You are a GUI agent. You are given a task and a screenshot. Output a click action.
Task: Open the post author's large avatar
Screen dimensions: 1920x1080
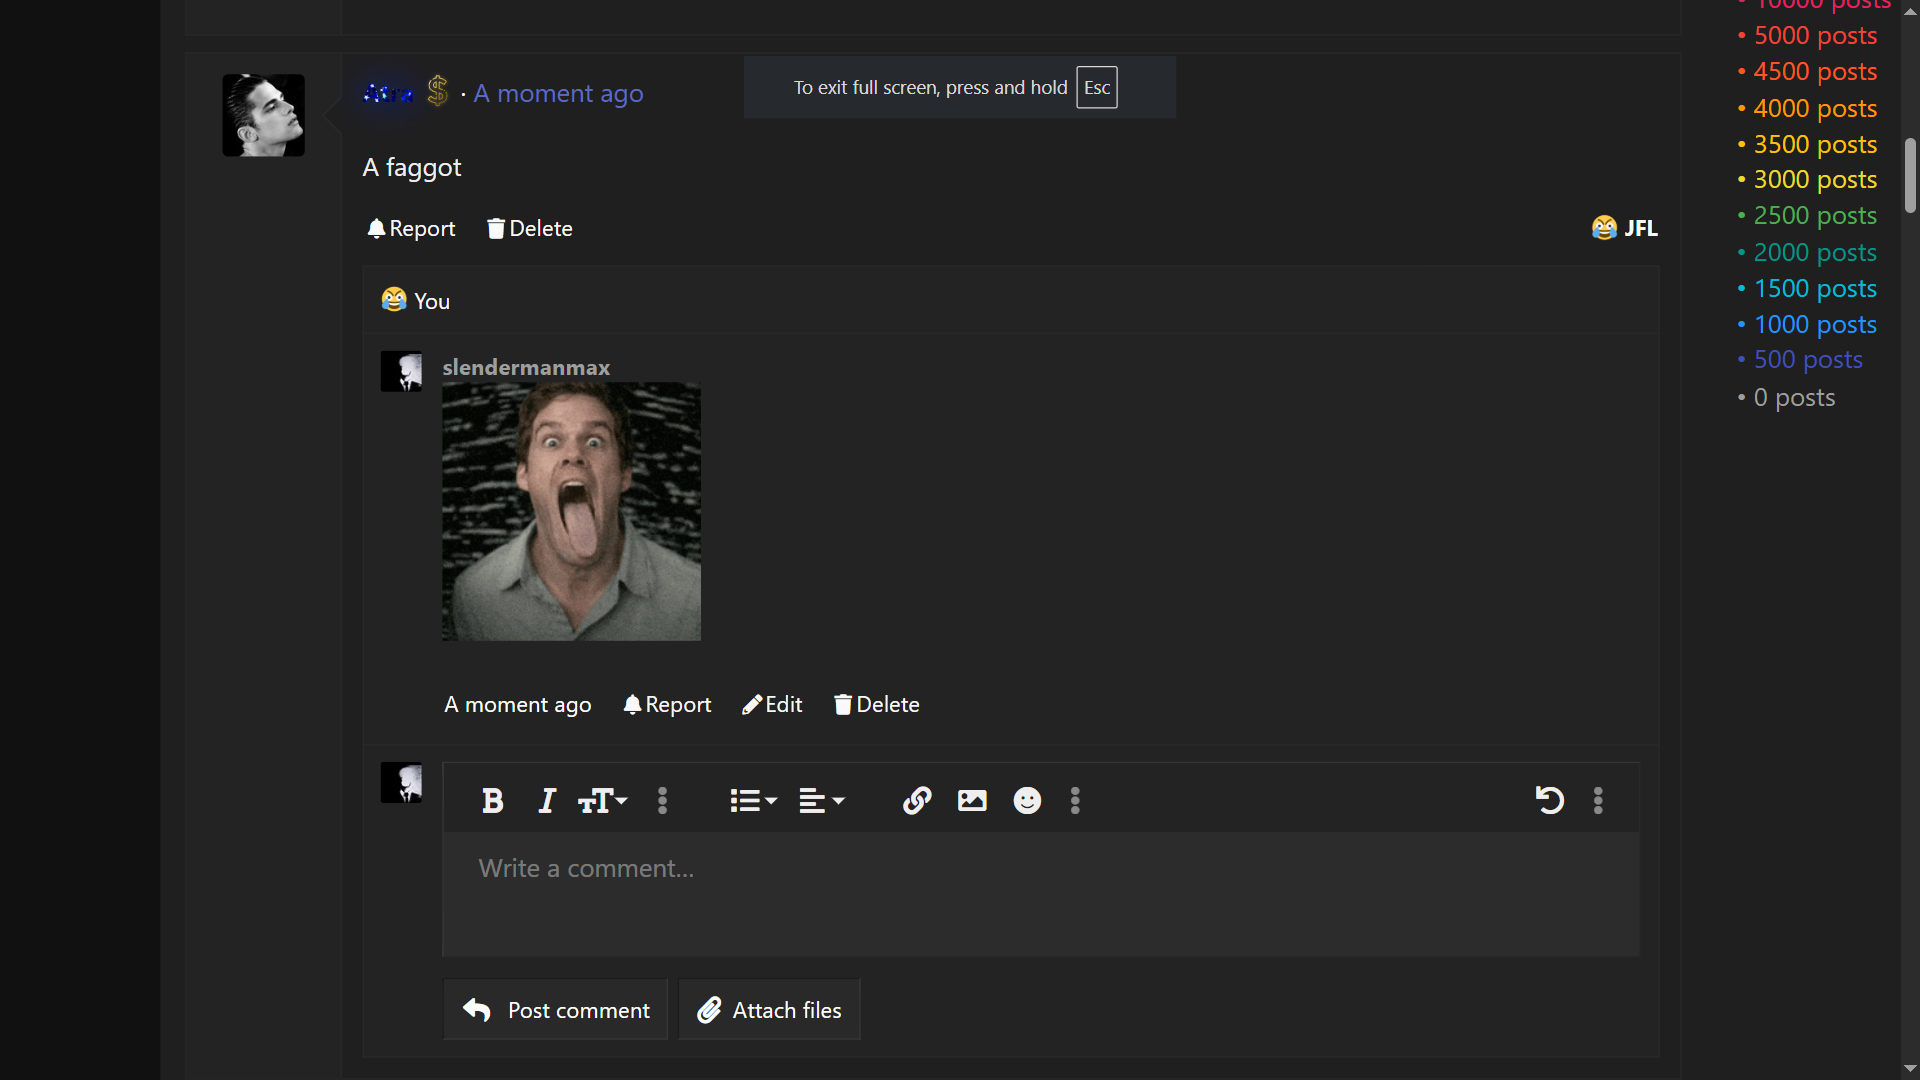[263, 115]
